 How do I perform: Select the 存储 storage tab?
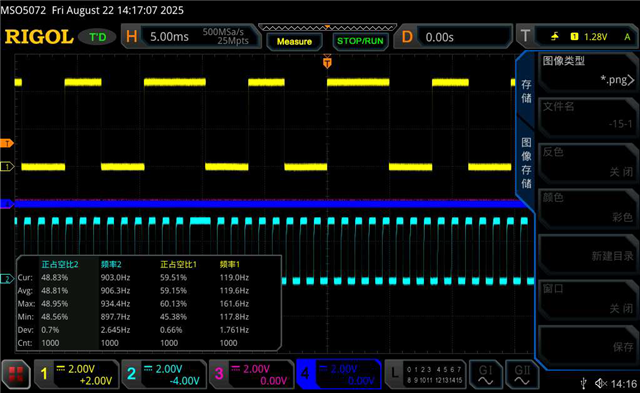526,91
